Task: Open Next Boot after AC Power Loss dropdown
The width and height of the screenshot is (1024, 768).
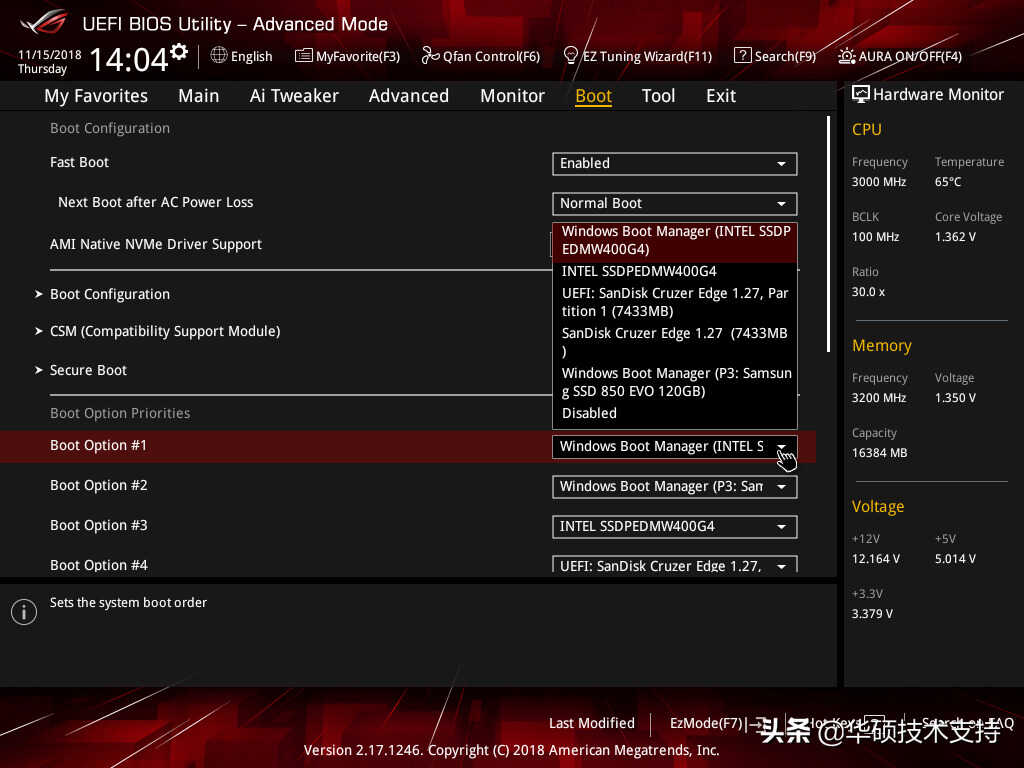Action: click(x=675, y=203)
